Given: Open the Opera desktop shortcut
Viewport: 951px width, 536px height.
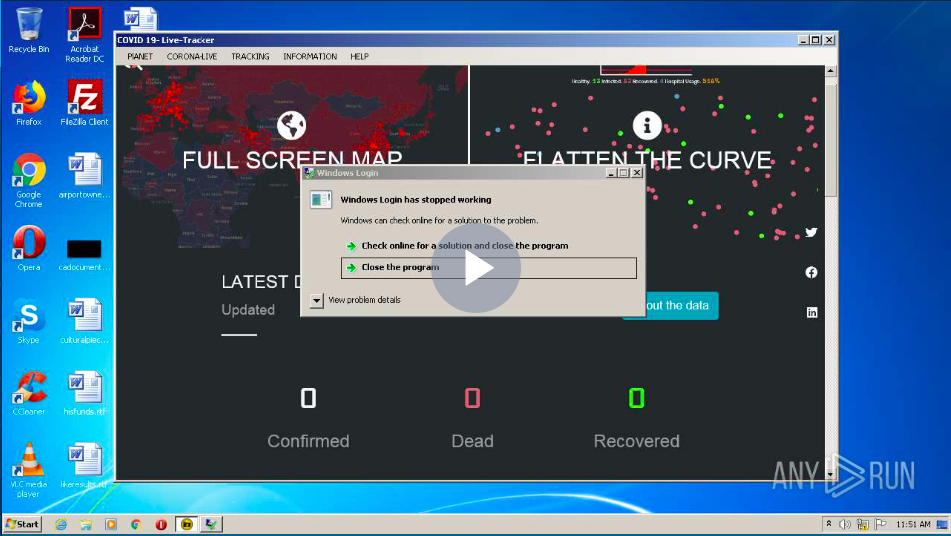Looking at the screenshot, I should (29, 247).
